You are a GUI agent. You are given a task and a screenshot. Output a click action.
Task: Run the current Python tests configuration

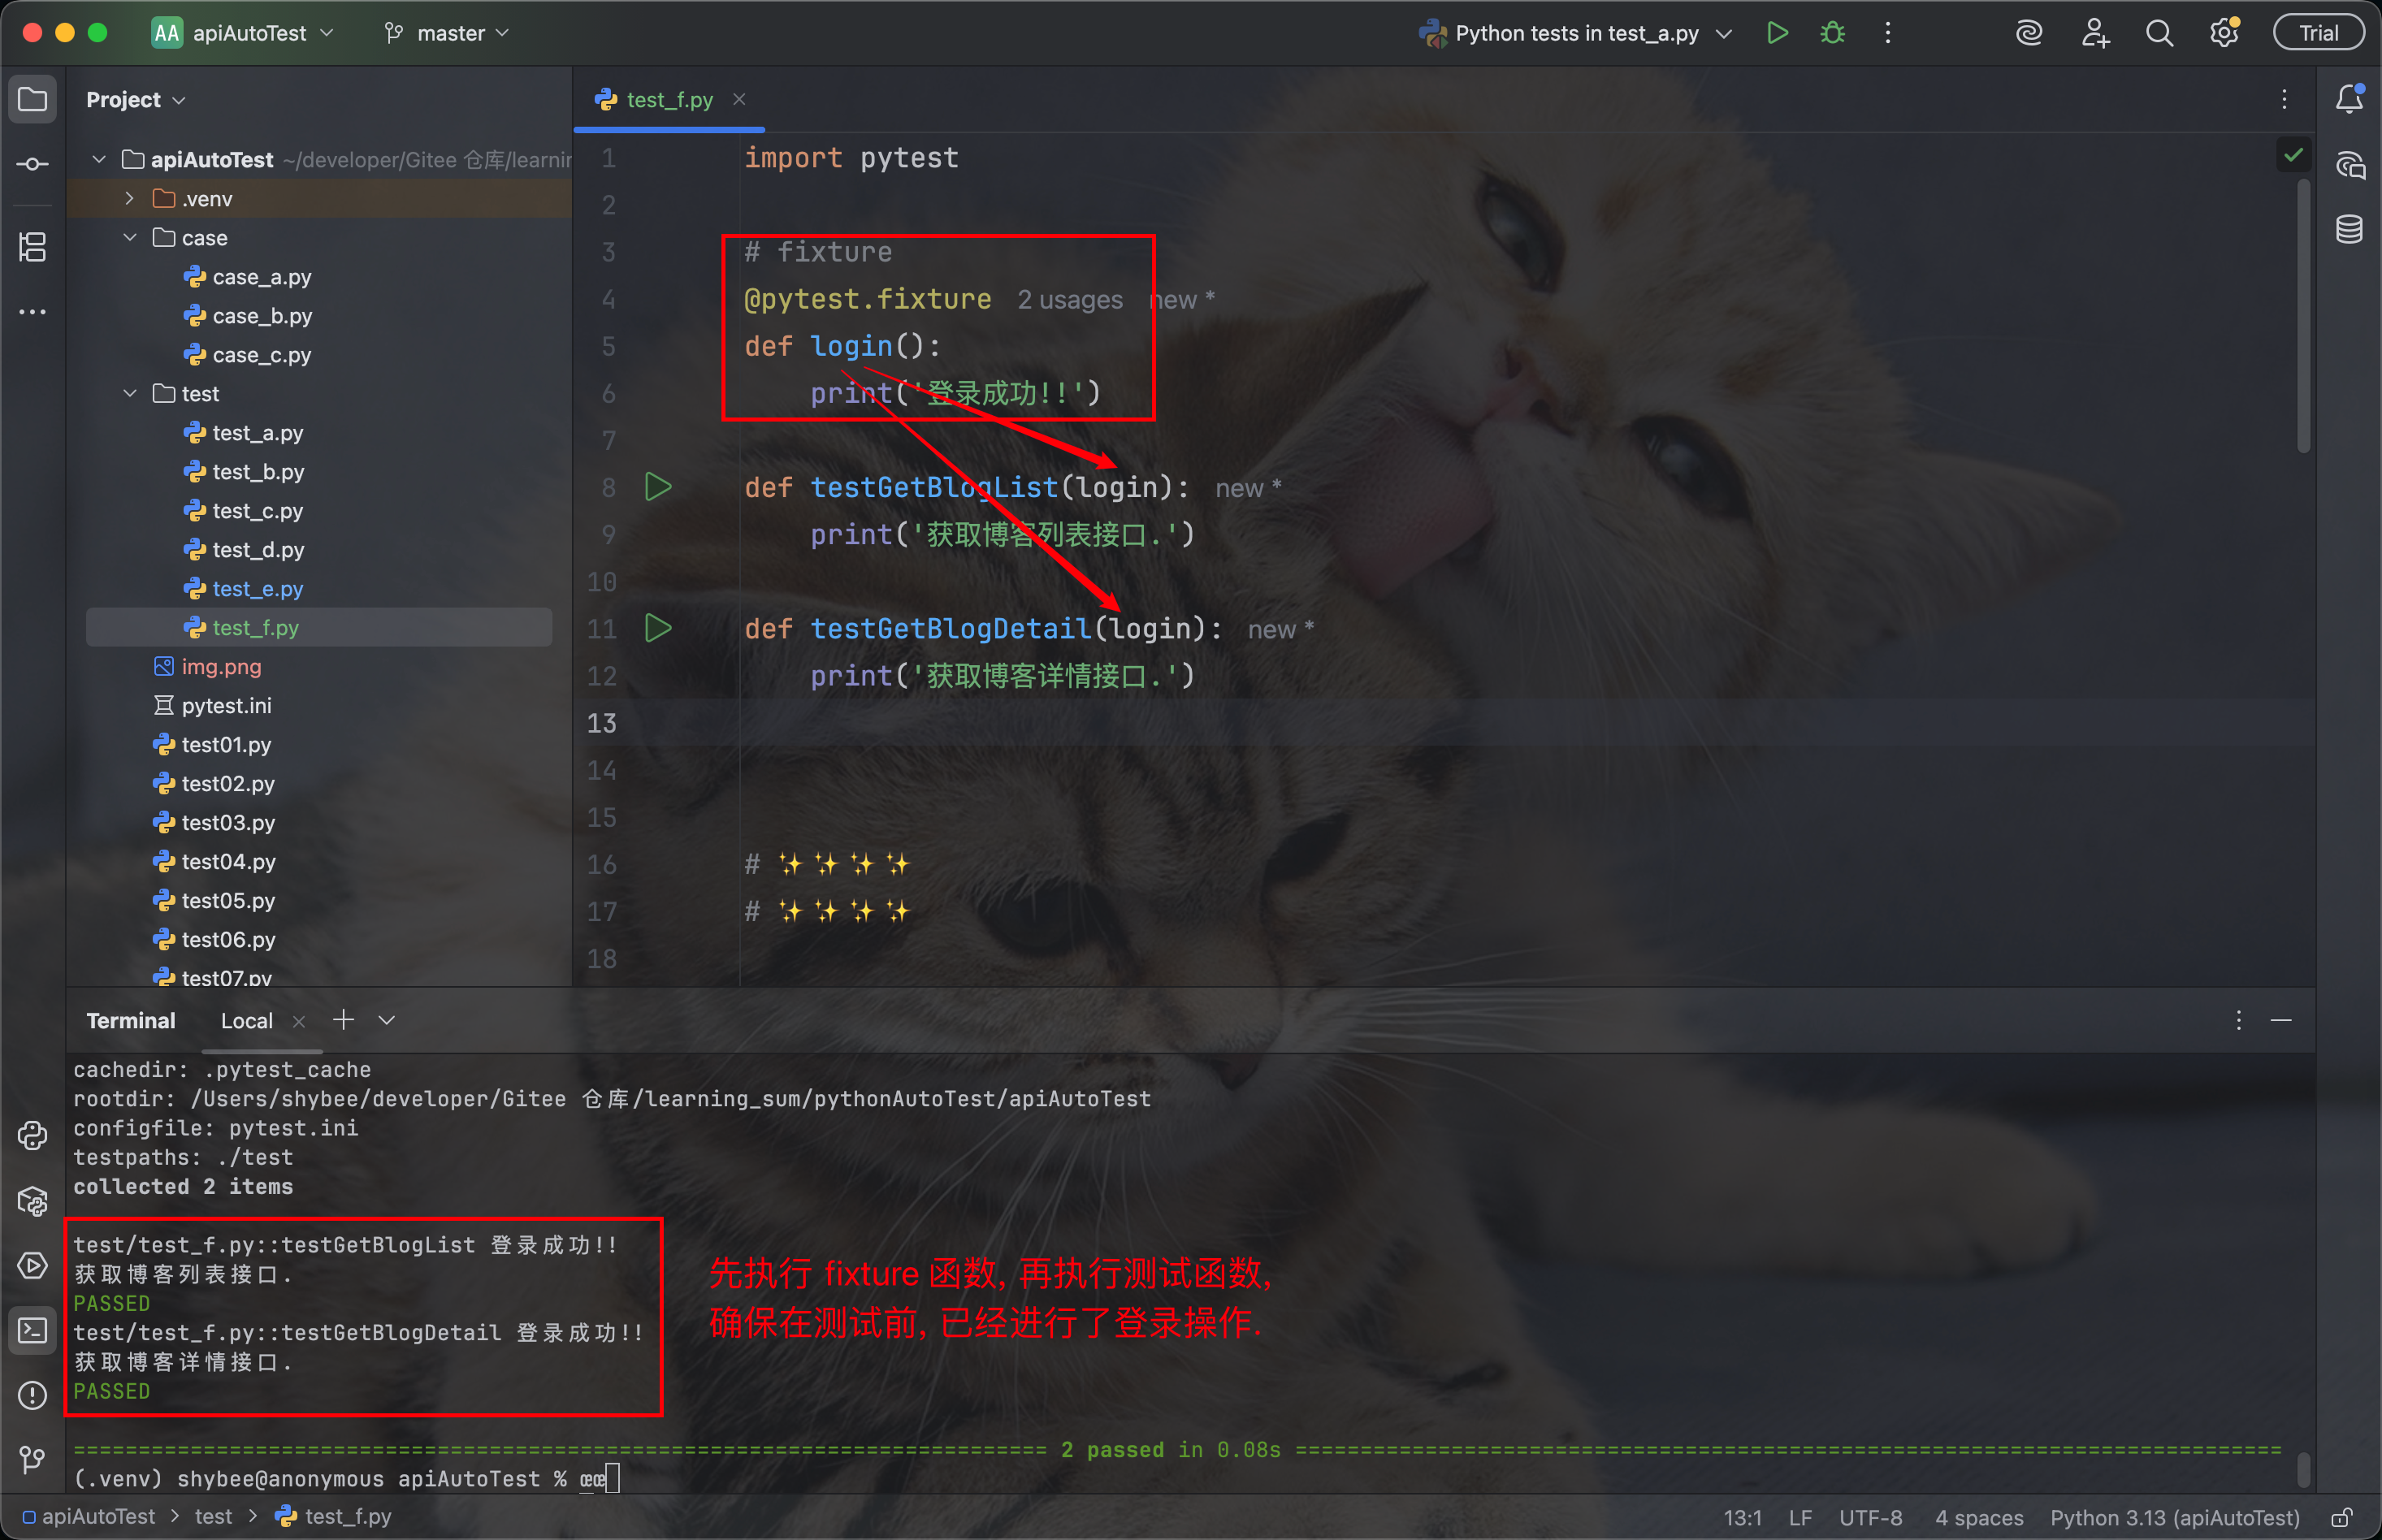point(1777,33)
